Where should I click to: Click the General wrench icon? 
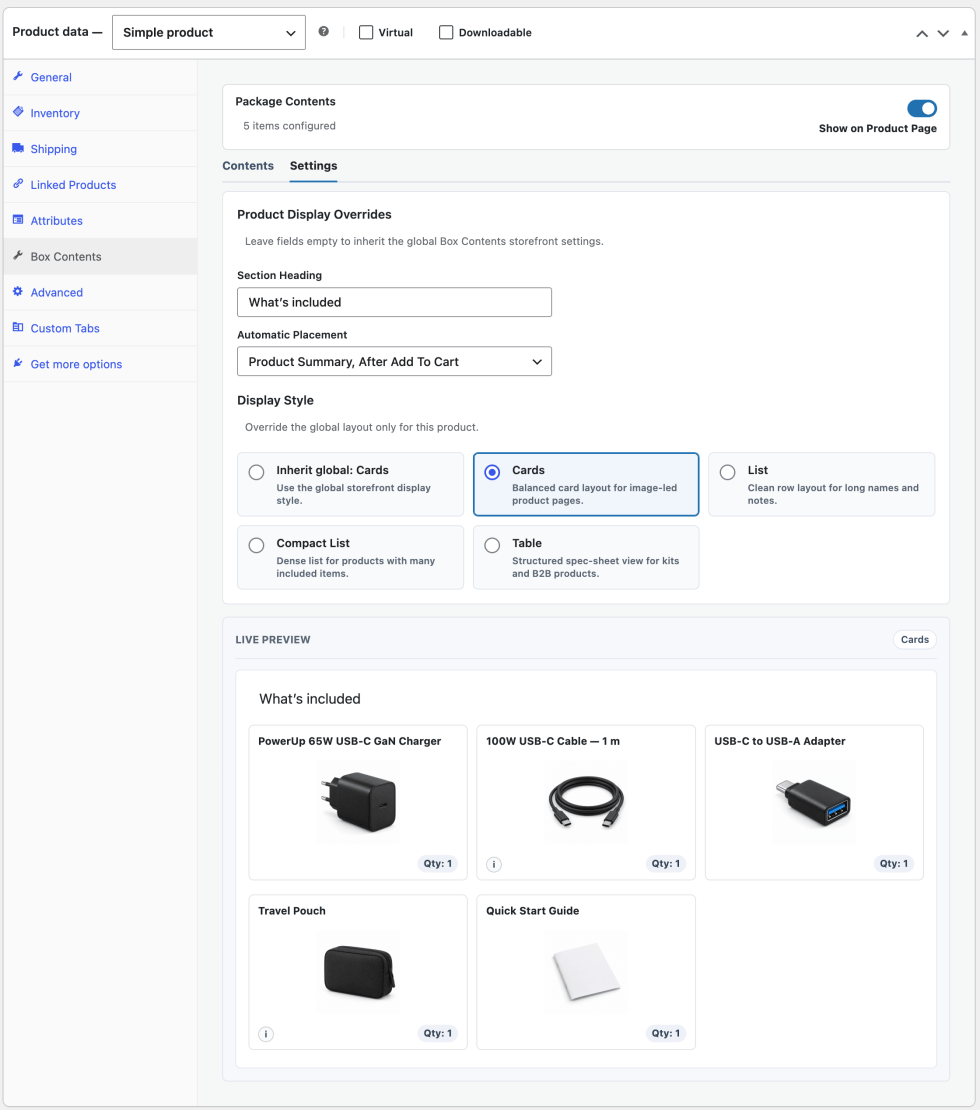(x=18, y=76)
